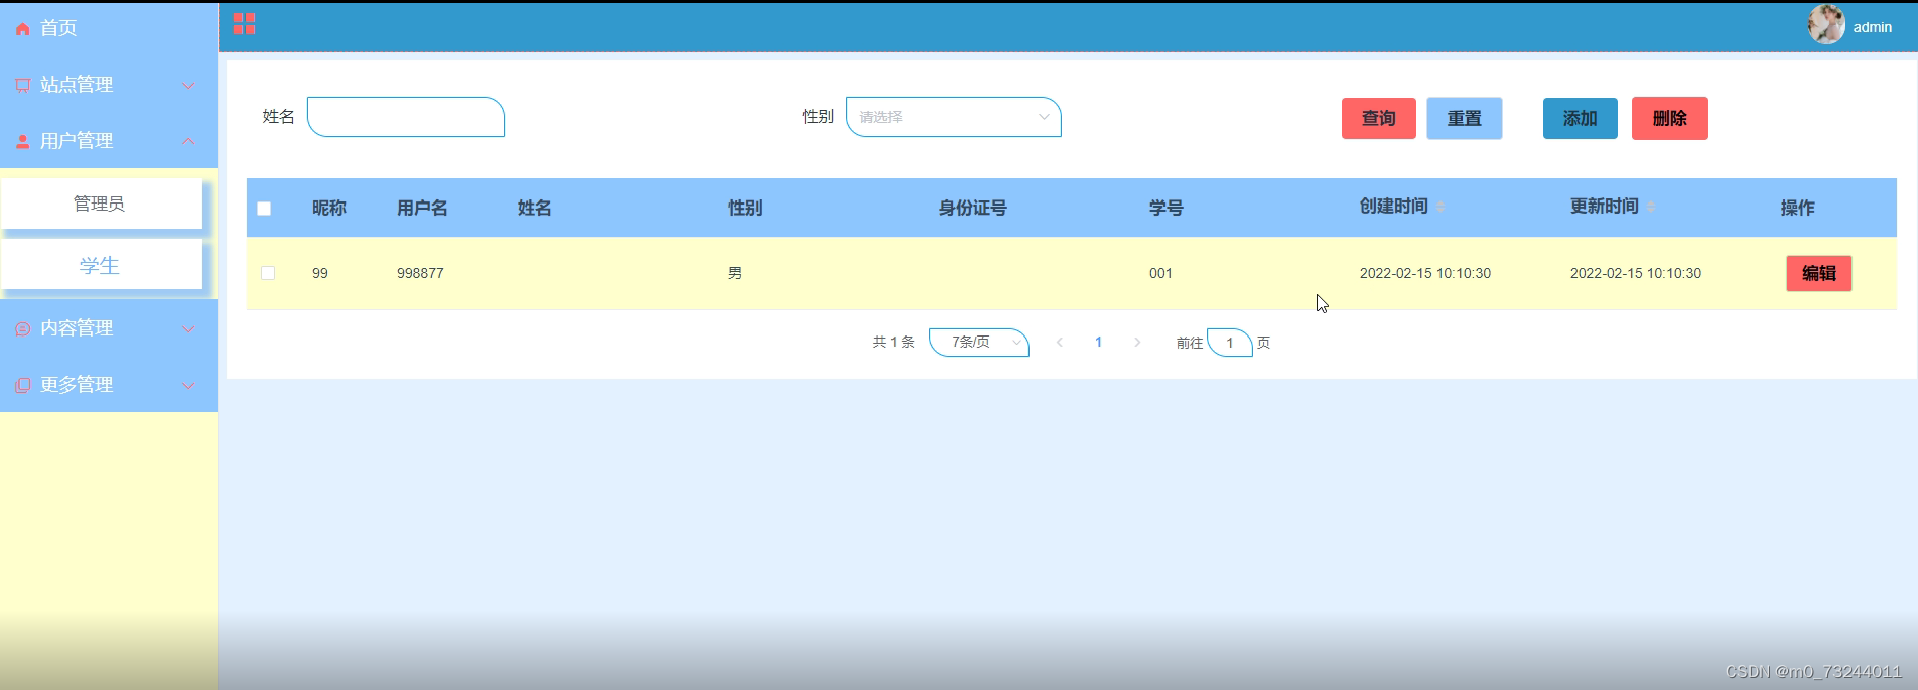1918x690 pixels.
Task: Click the 身份证号 column header
Action: (972, 208)
